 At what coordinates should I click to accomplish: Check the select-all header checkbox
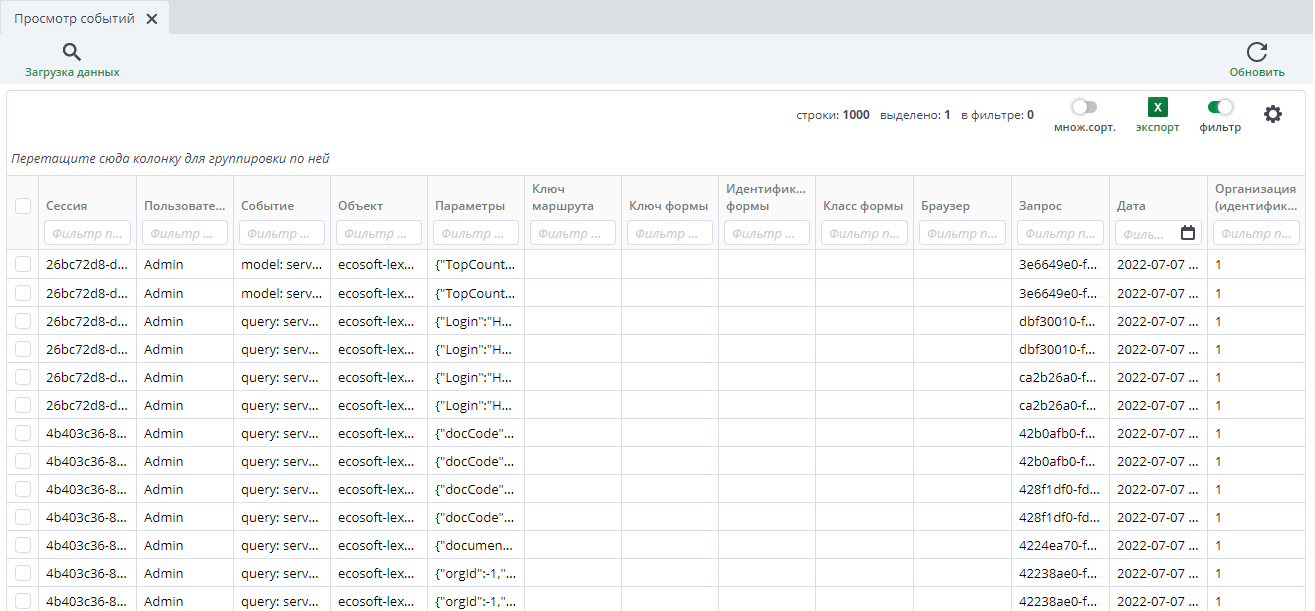(x=23, y=206)
